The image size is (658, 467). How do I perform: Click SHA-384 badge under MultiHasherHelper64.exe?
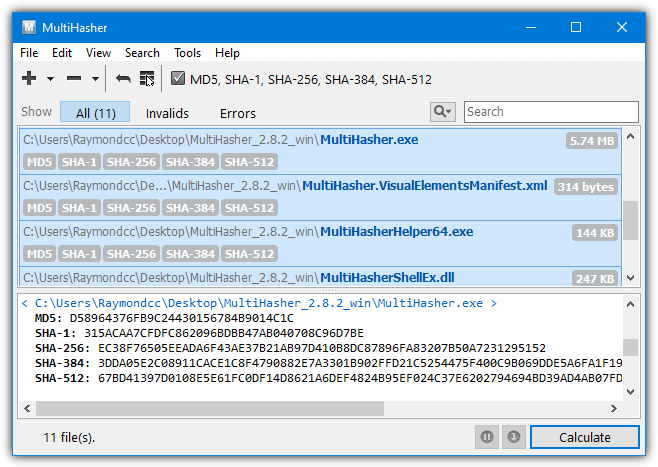[x=191, y=254]
